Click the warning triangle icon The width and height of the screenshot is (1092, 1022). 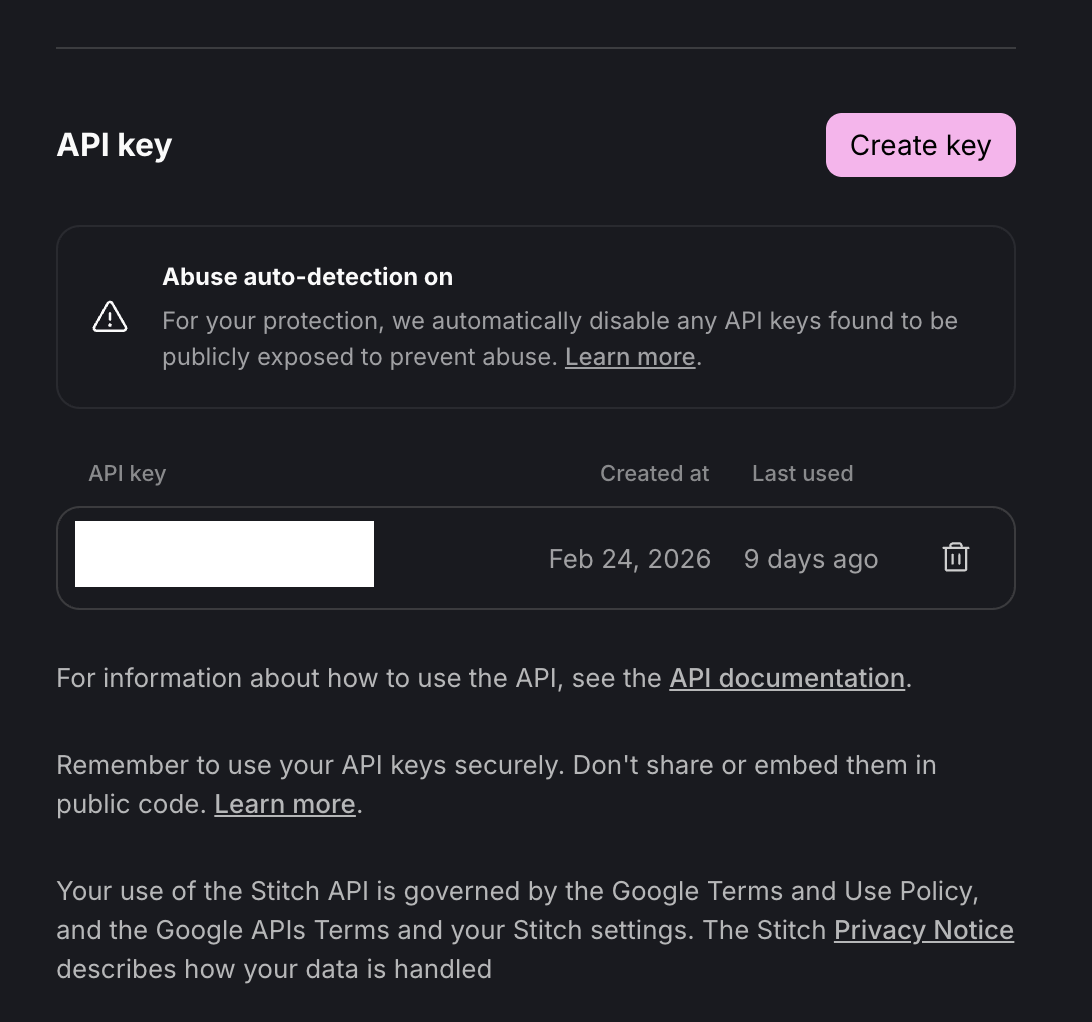pos(110,317)
